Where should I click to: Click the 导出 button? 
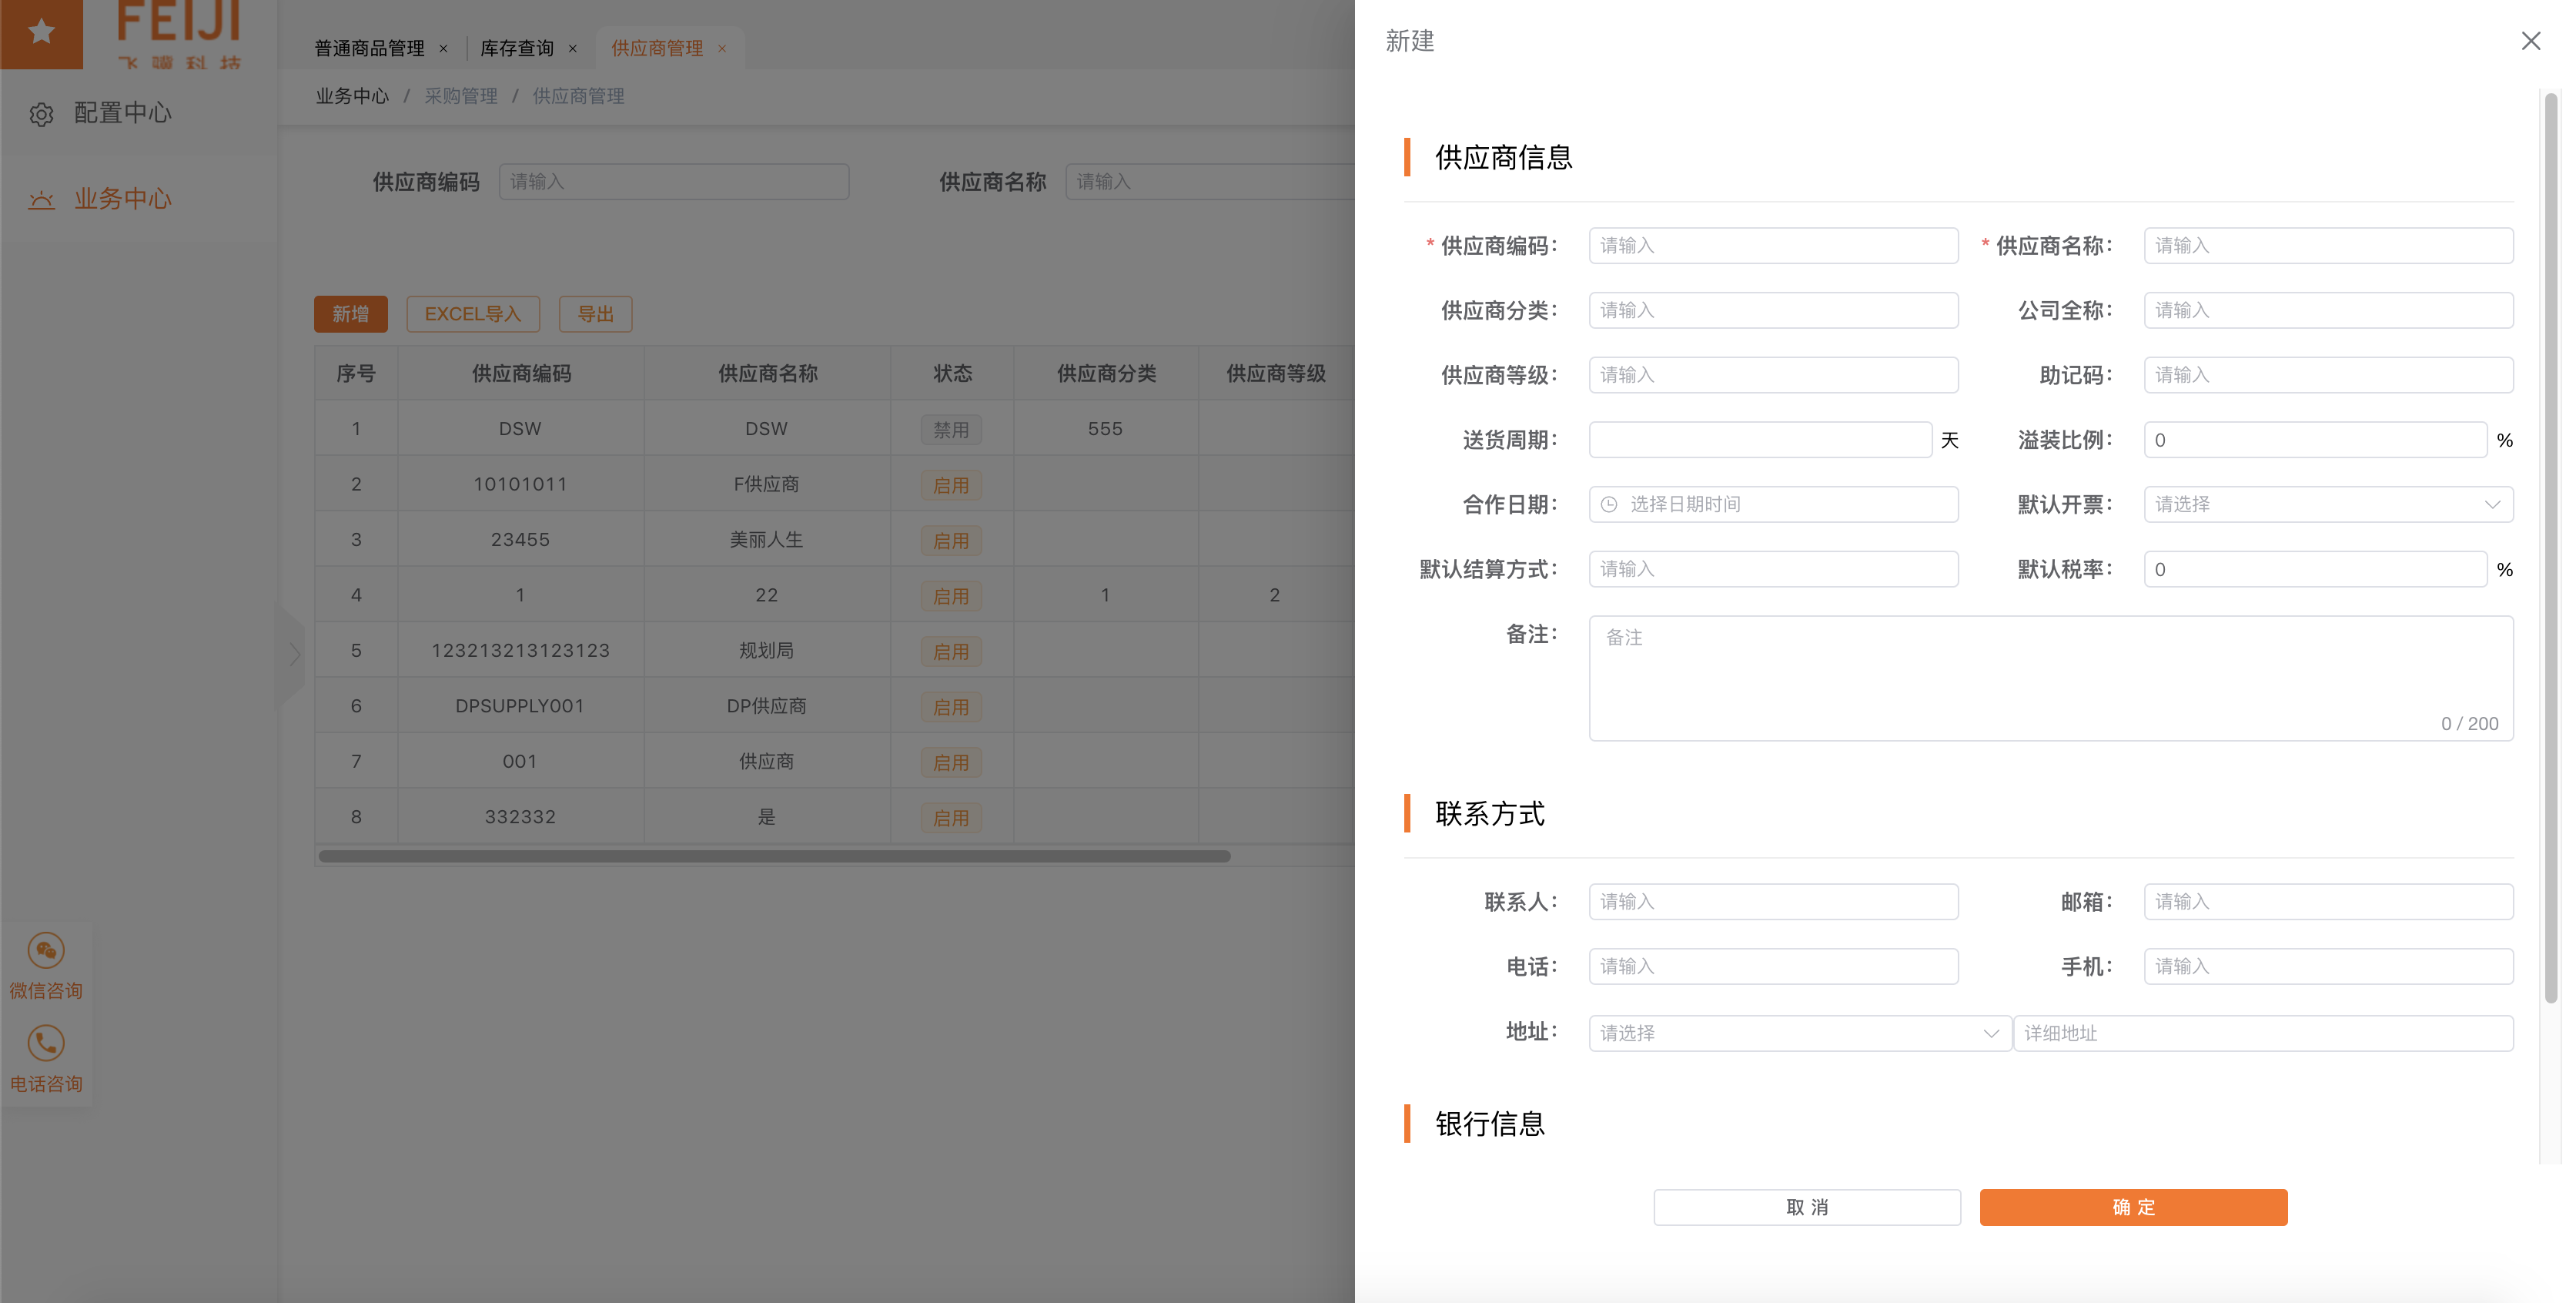[x=596, y=314]
